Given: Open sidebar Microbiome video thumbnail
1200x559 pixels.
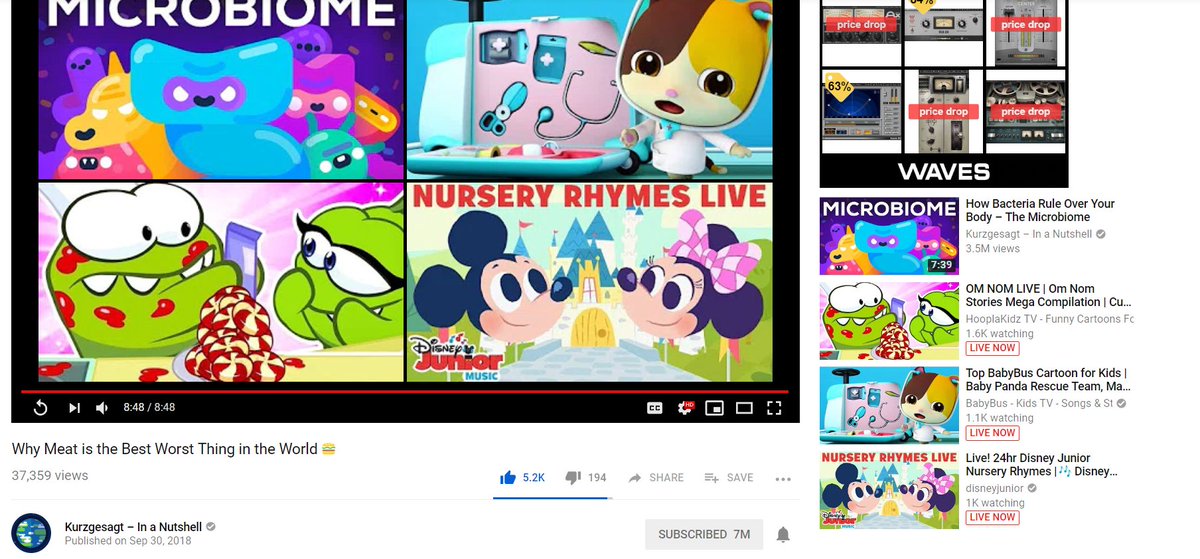Looking at the screenshot, I should 889,236.
